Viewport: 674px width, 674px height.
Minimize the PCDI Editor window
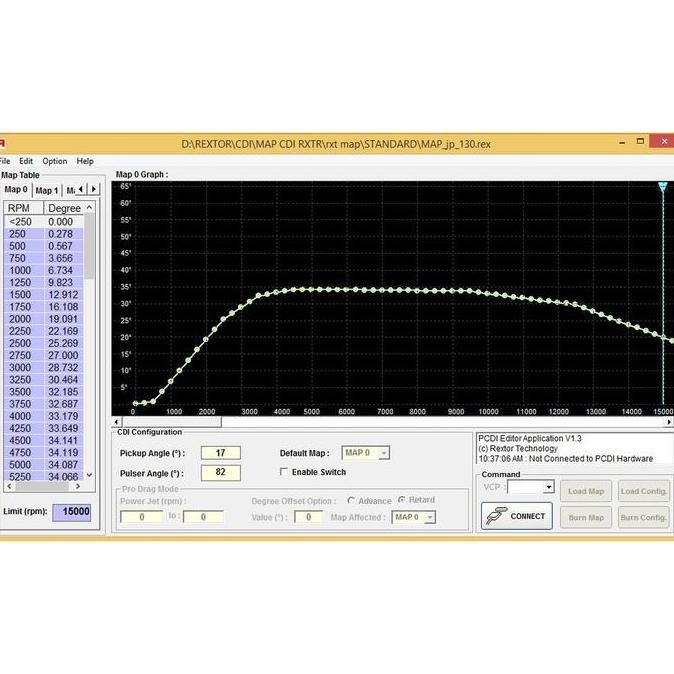tap(622, 142)
